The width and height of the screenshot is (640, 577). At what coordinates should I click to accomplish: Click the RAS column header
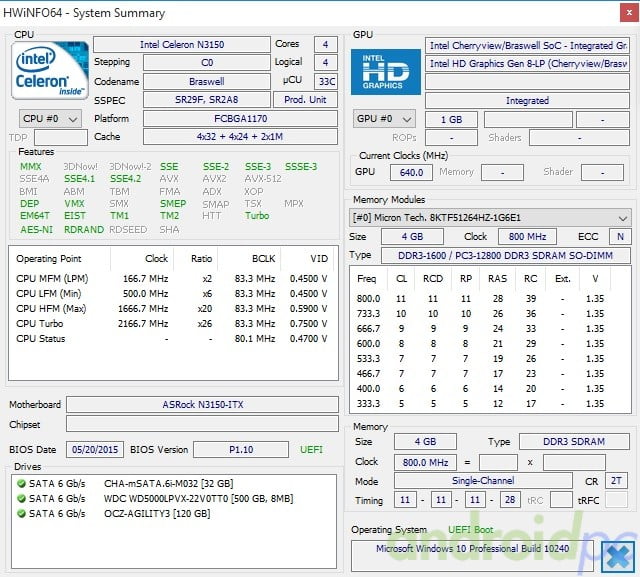pos(497,279)
